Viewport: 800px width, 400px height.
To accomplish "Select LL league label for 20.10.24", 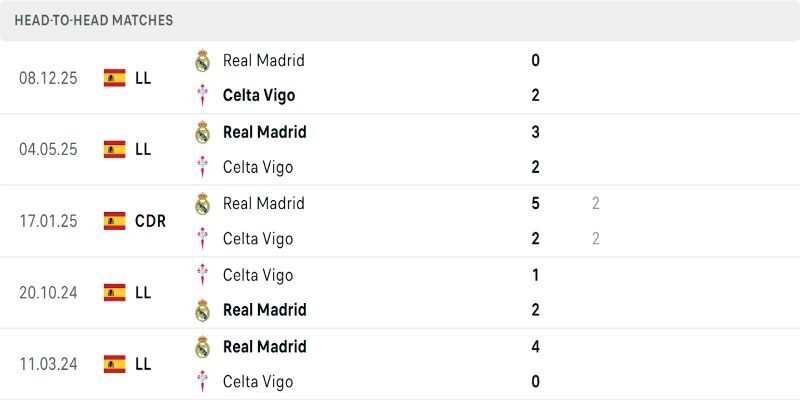I will pyautogui.click(x=143, y=292).
